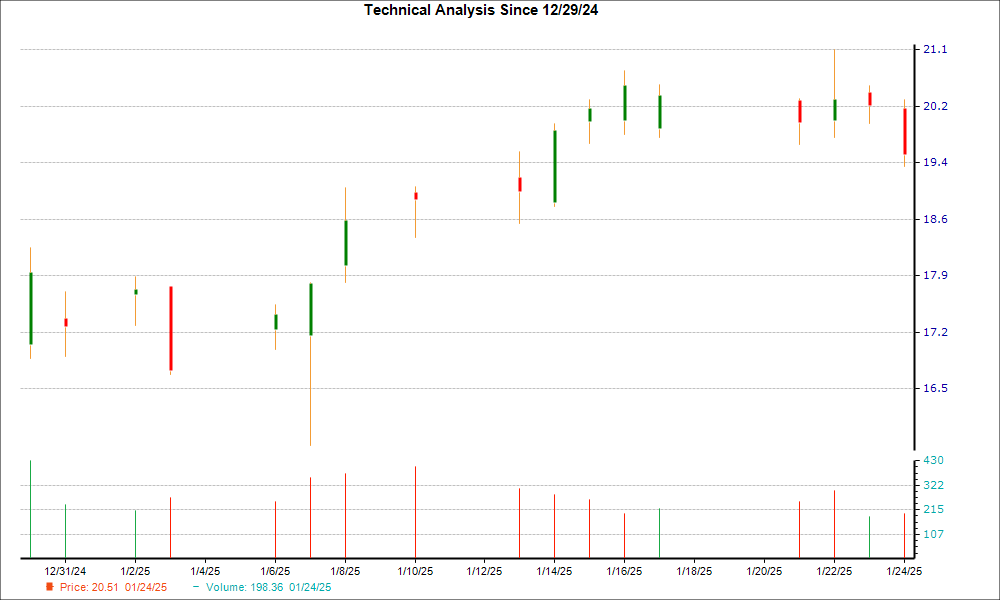The height and width of the screenshot is (600, 1000).
Task: Click the tallest volume bar near 1/10/25
Action: click(x=415, y=510)
